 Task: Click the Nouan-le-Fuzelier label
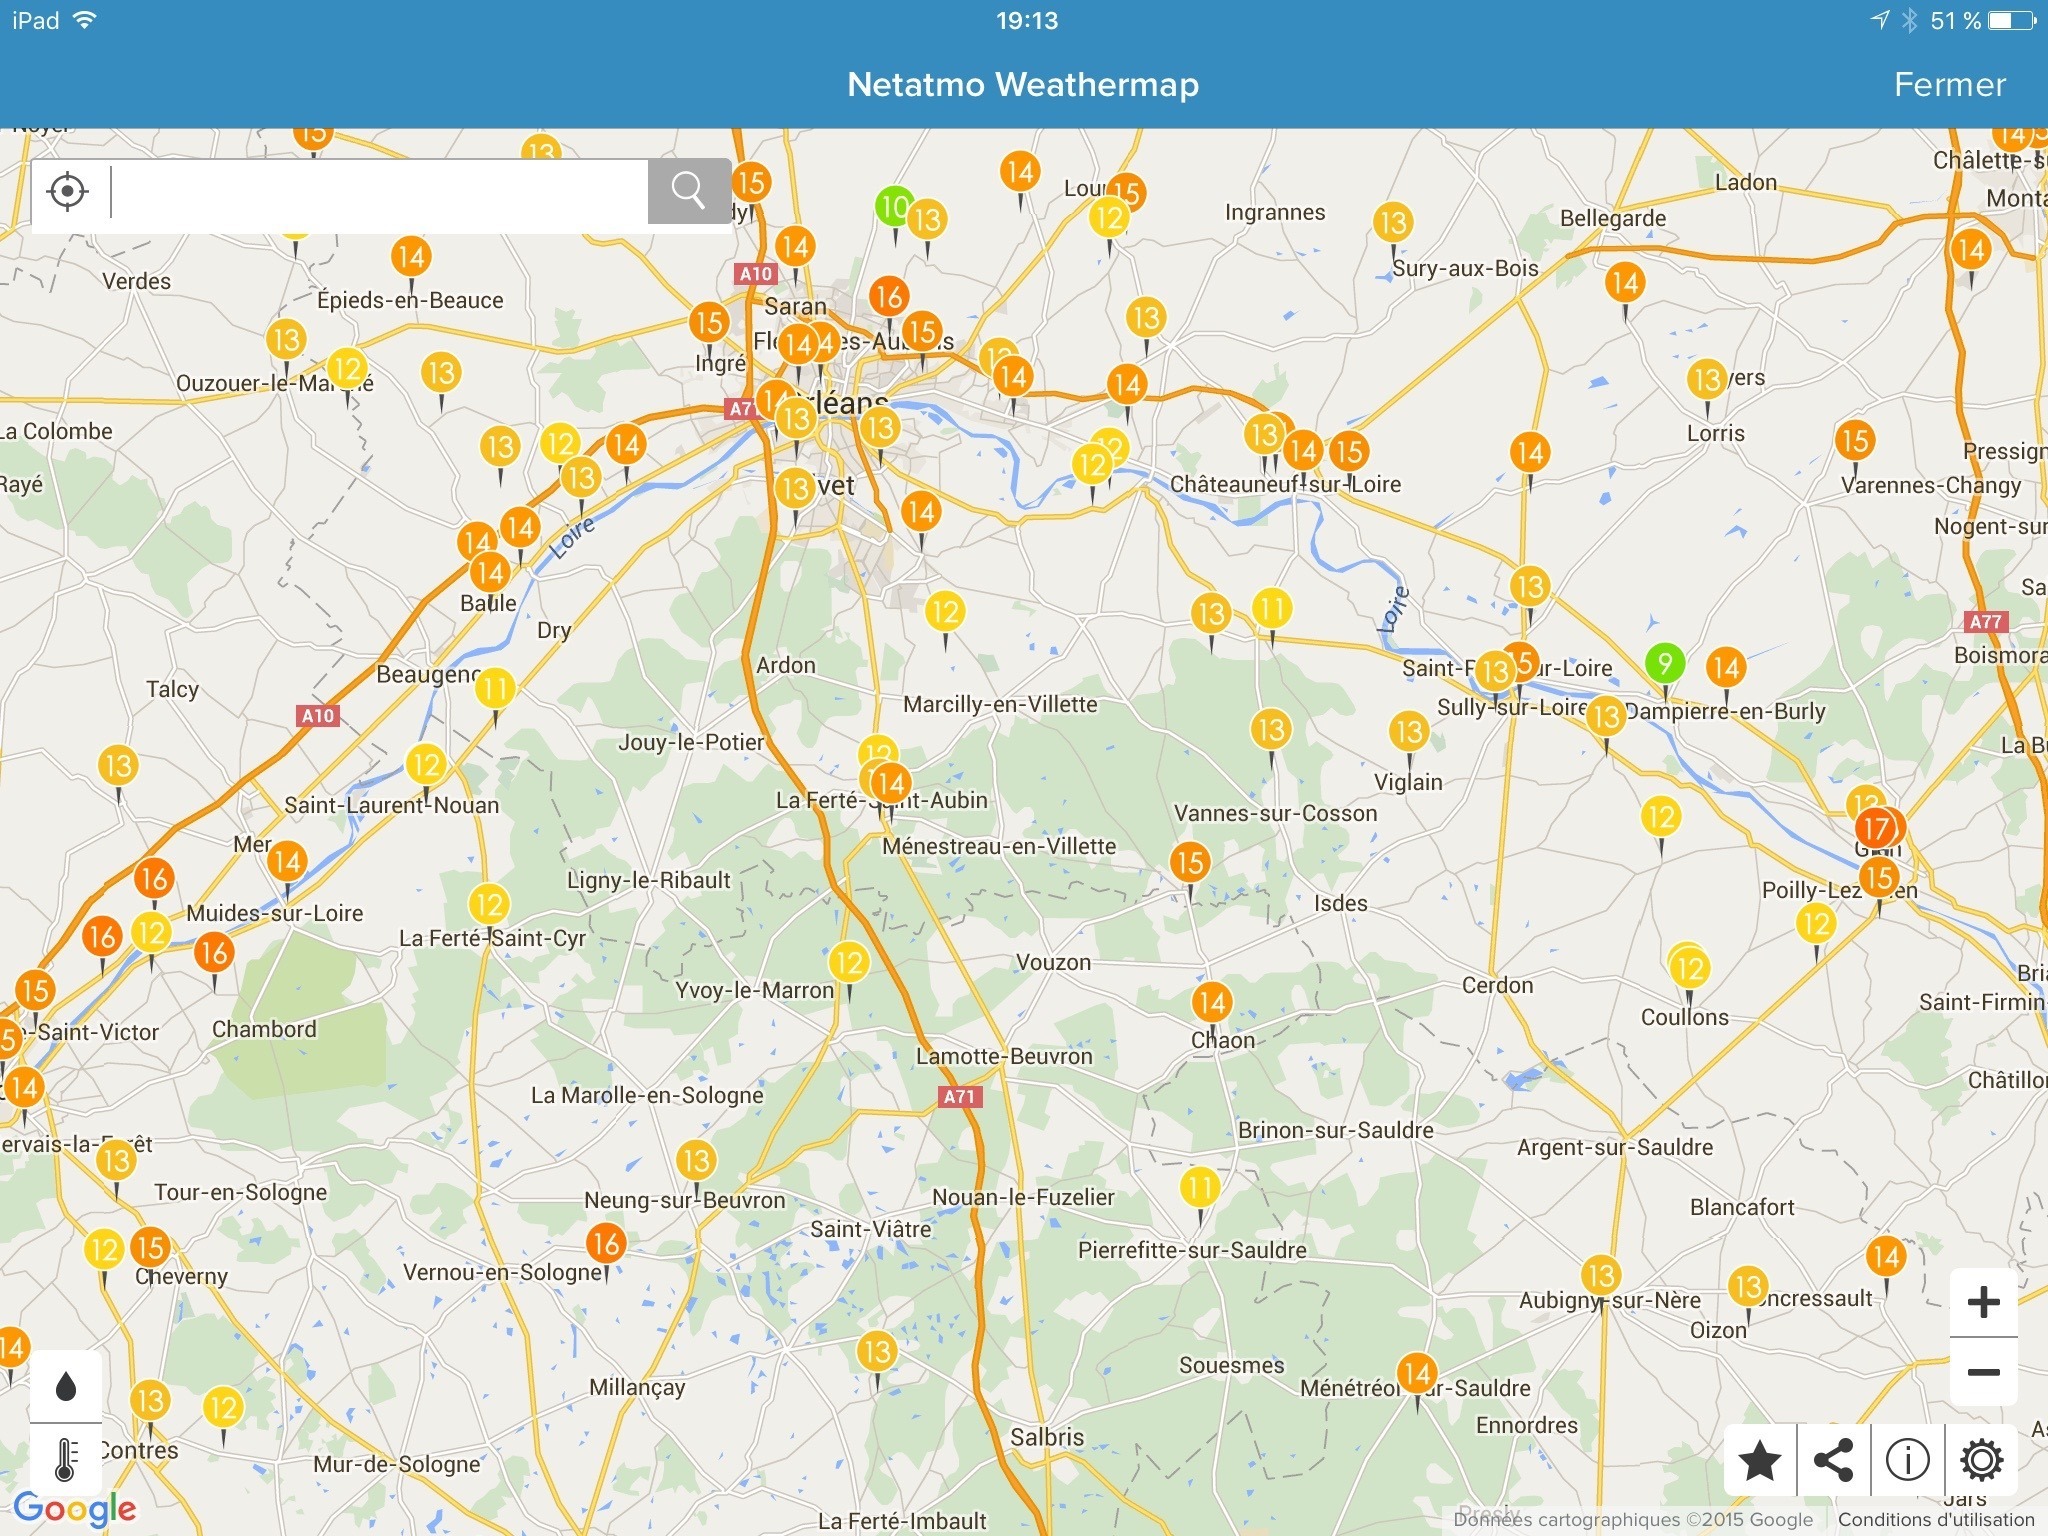1023,1197
